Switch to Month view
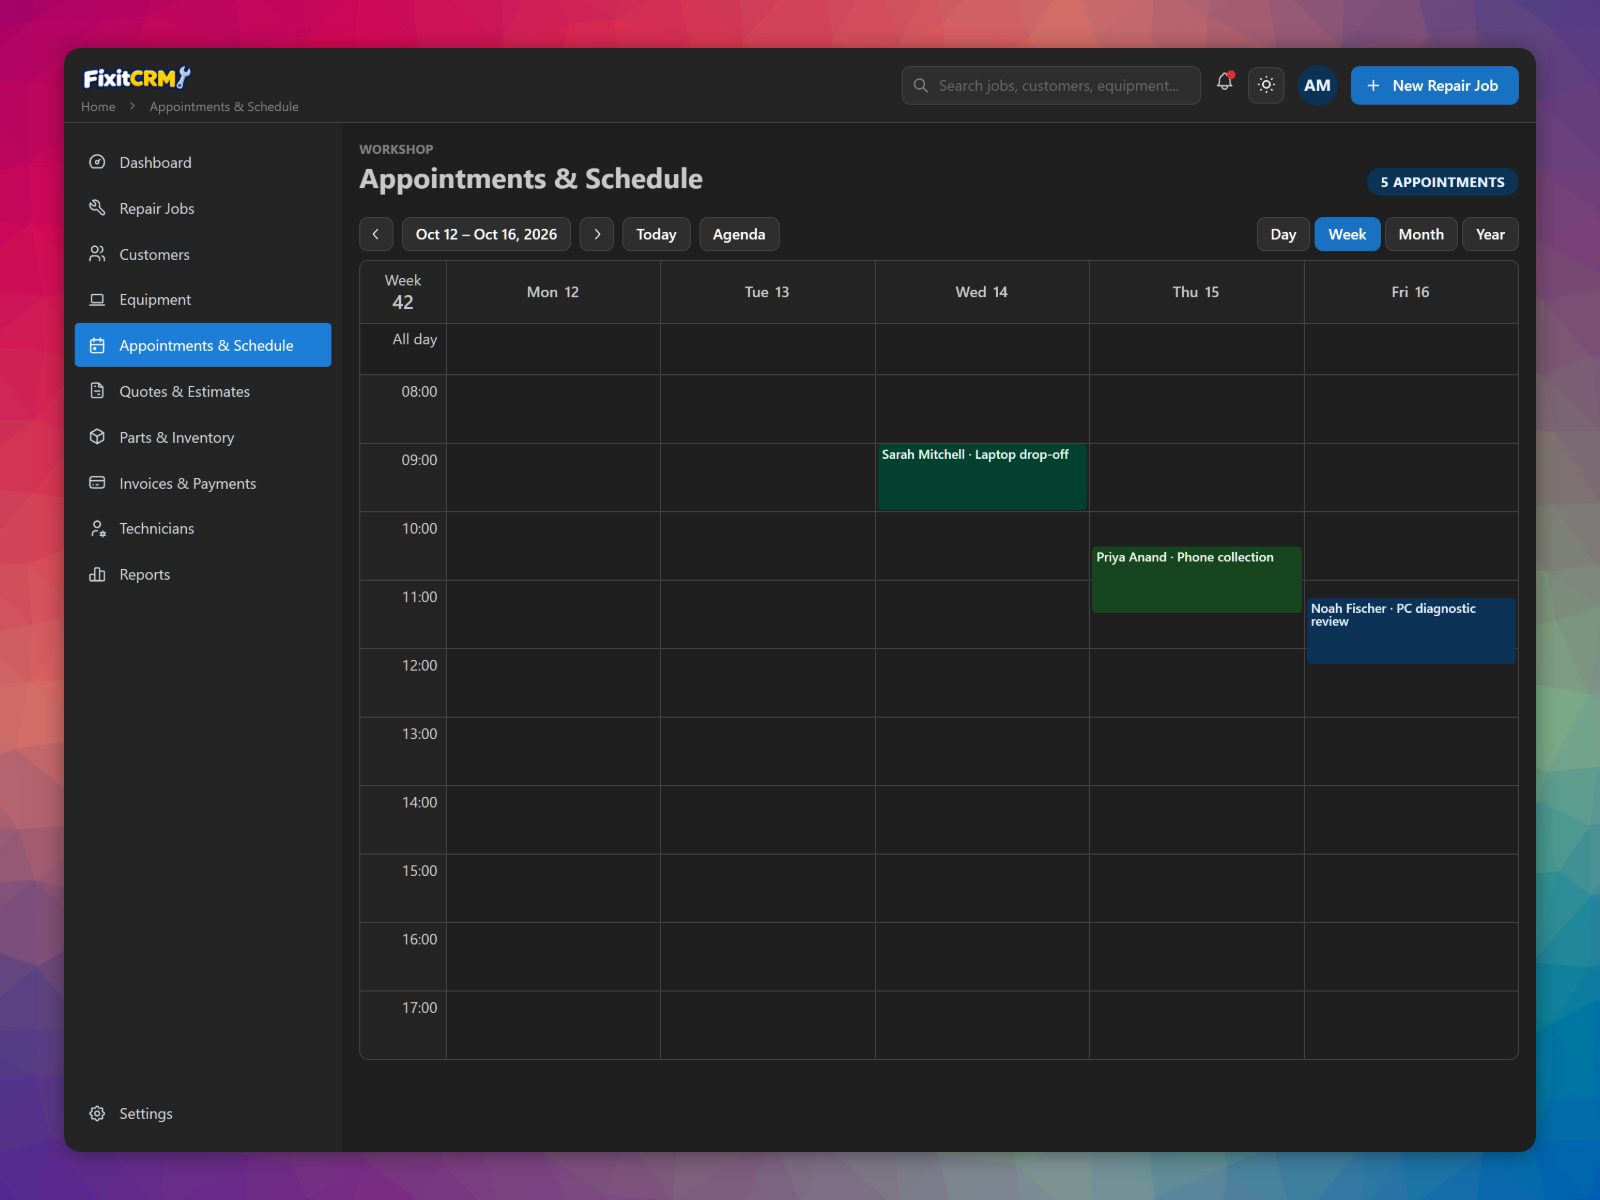The width and height of the screenshot is (1600, 1200). (x=1421, y=234)
